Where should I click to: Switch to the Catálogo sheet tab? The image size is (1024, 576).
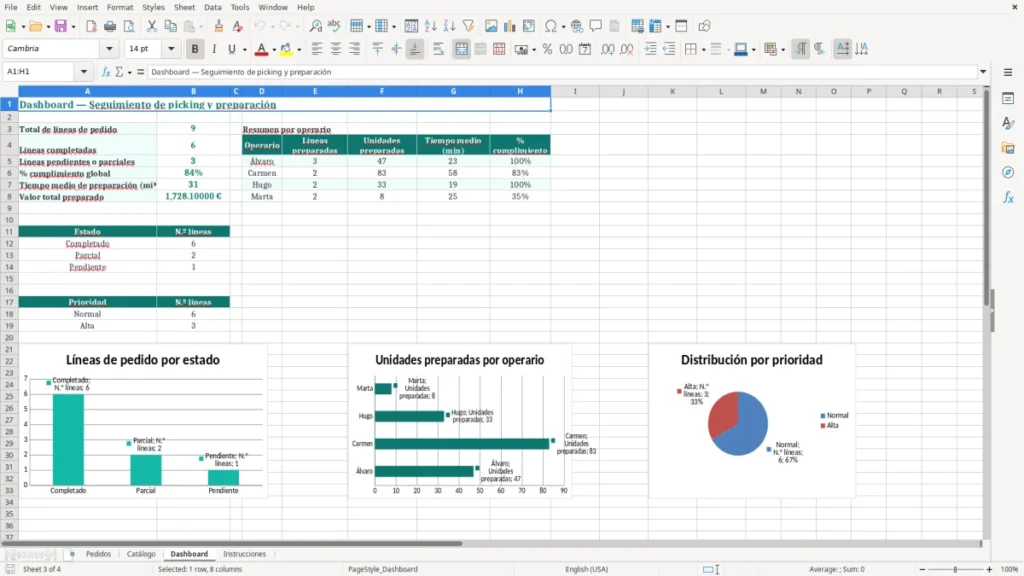coord(141,554)
